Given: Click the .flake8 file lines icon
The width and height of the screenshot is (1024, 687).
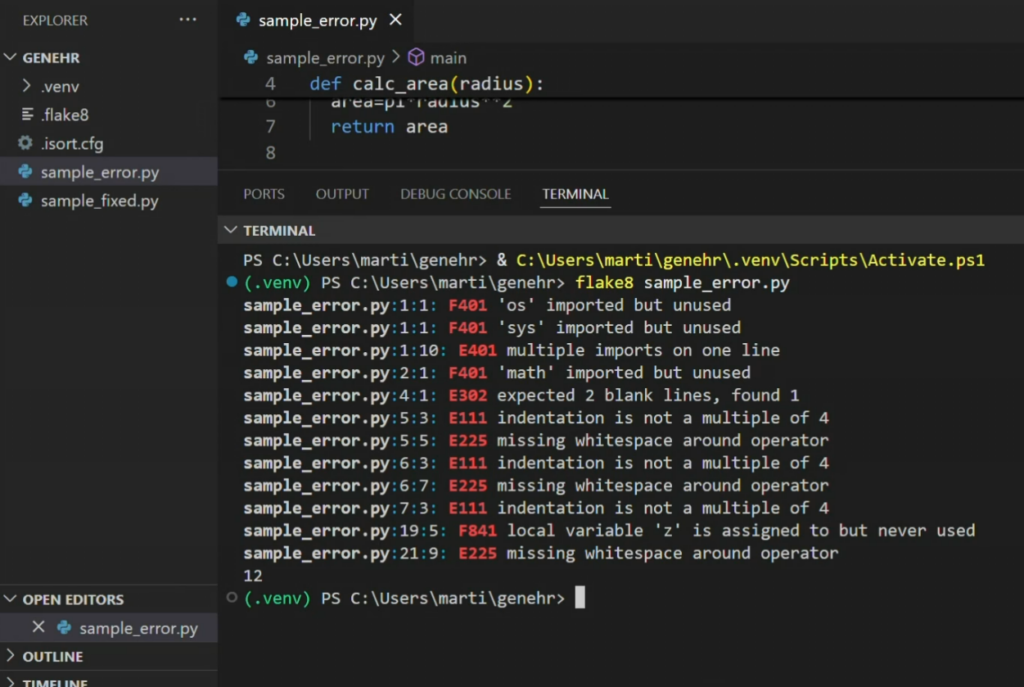Looking at the screenshot, I should (x=27, y=114).
